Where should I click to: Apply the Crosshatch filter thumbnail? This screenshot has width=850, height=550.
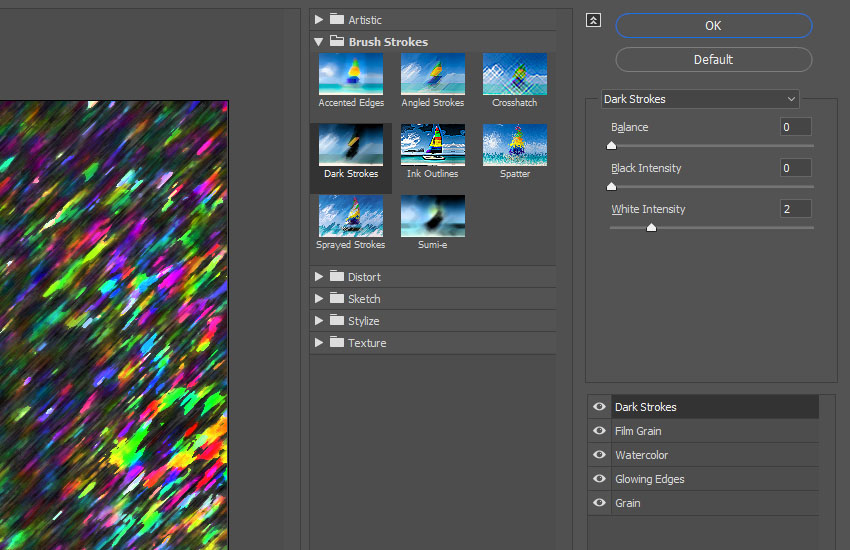click(514, 75)
